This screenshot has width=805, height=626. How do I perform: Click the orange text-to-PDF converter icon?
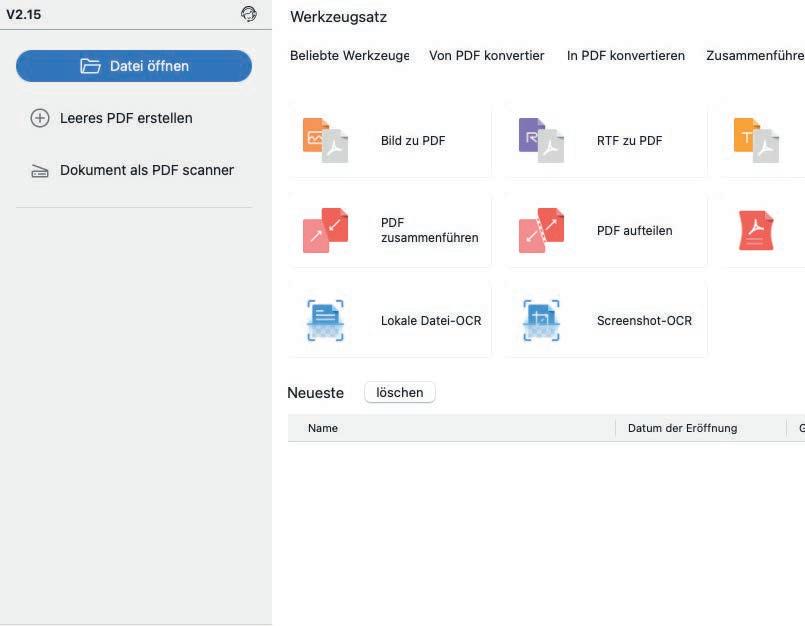pyautogui.click(x=756, y=140)
